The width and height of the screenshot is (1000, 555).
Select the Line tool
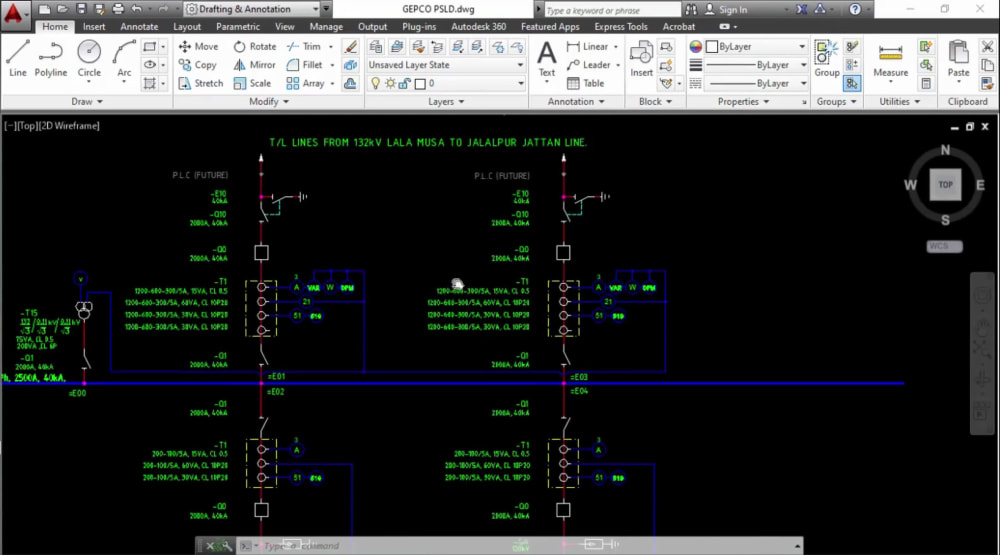(18, 59)
